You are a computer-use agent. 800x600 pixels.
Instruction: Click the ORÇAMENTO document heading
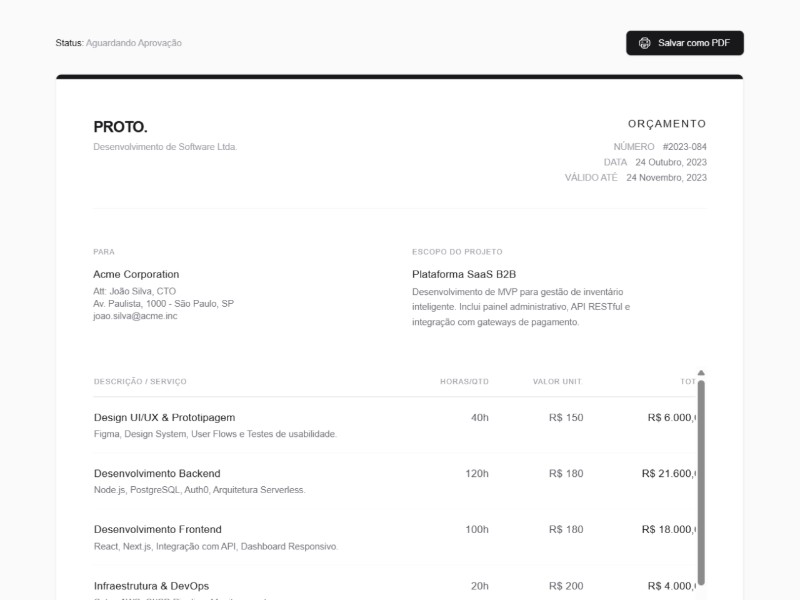tap(666, 124)
